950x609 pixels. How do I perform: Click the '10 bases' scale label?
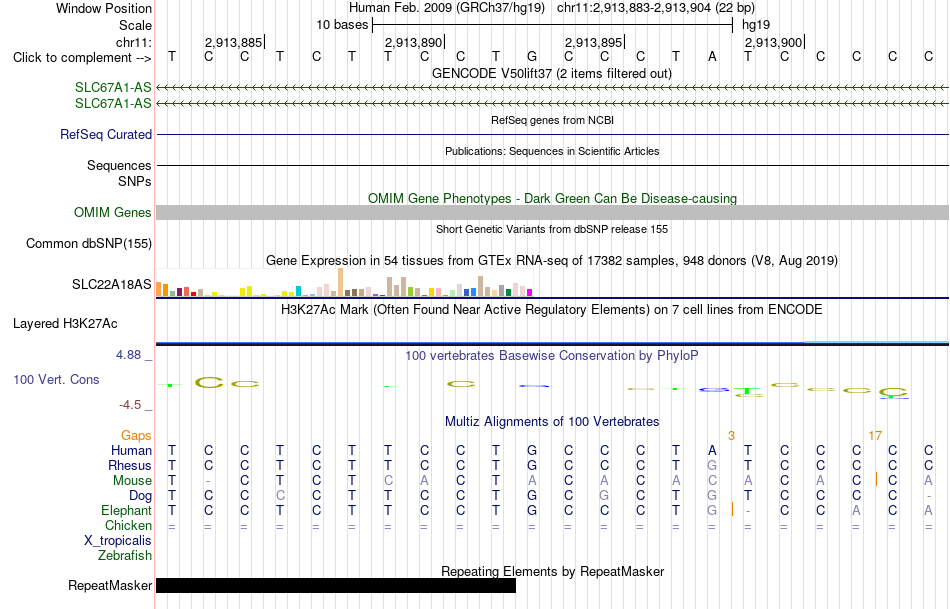click(x=342, y=25)
